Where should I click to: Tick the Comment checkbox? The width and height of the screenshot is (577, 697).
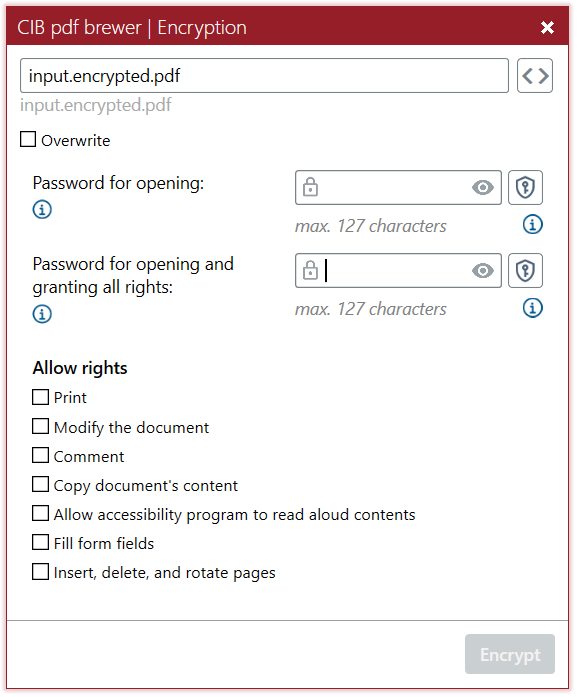click(40, 456)
